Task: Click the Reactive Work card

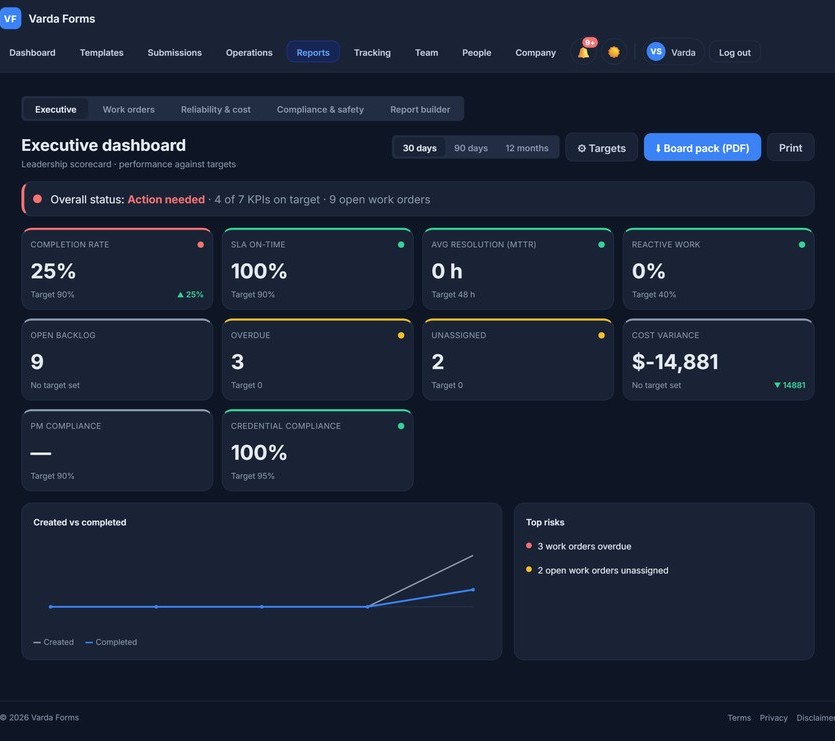Action: point(718,269)
